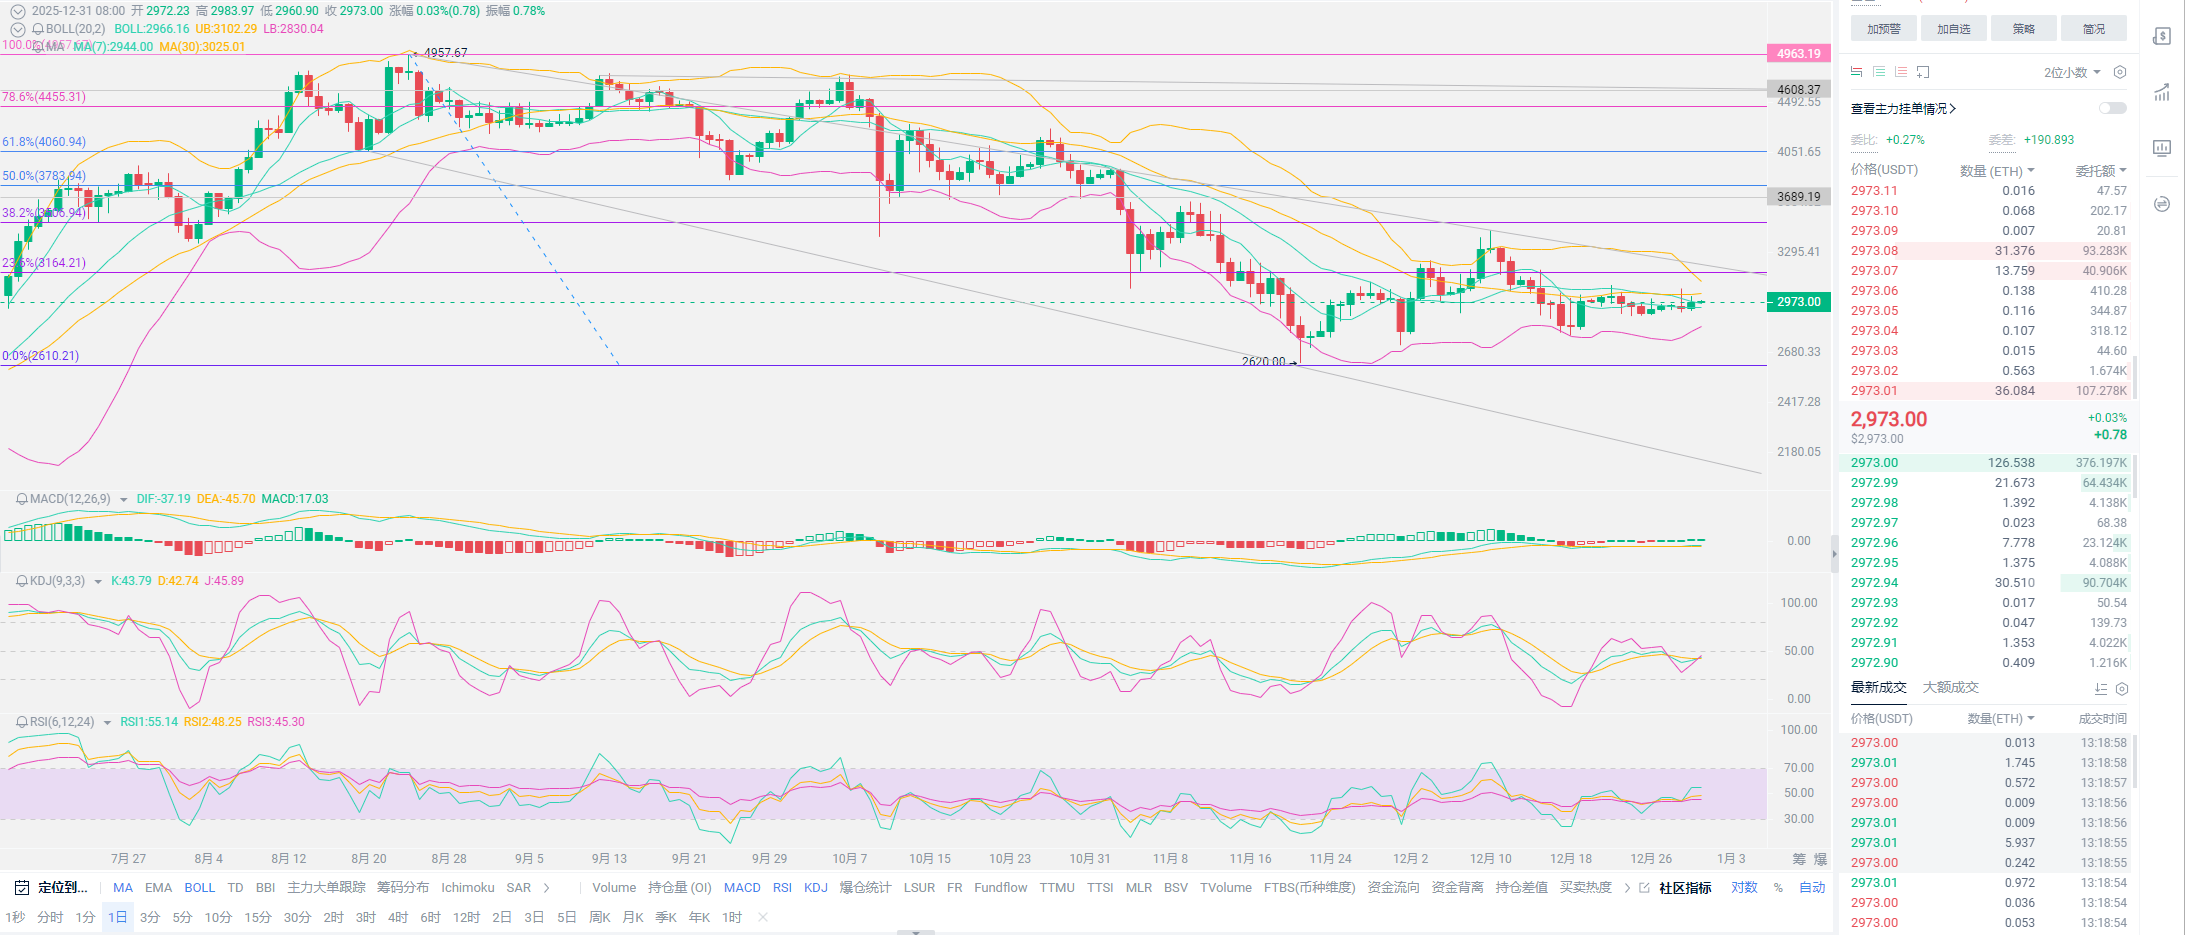Screen dimensions: 2185x935
Task: Click the dollar receipt icon in right sidebar
Action: pyautogui.click(x=2161, y=37)
